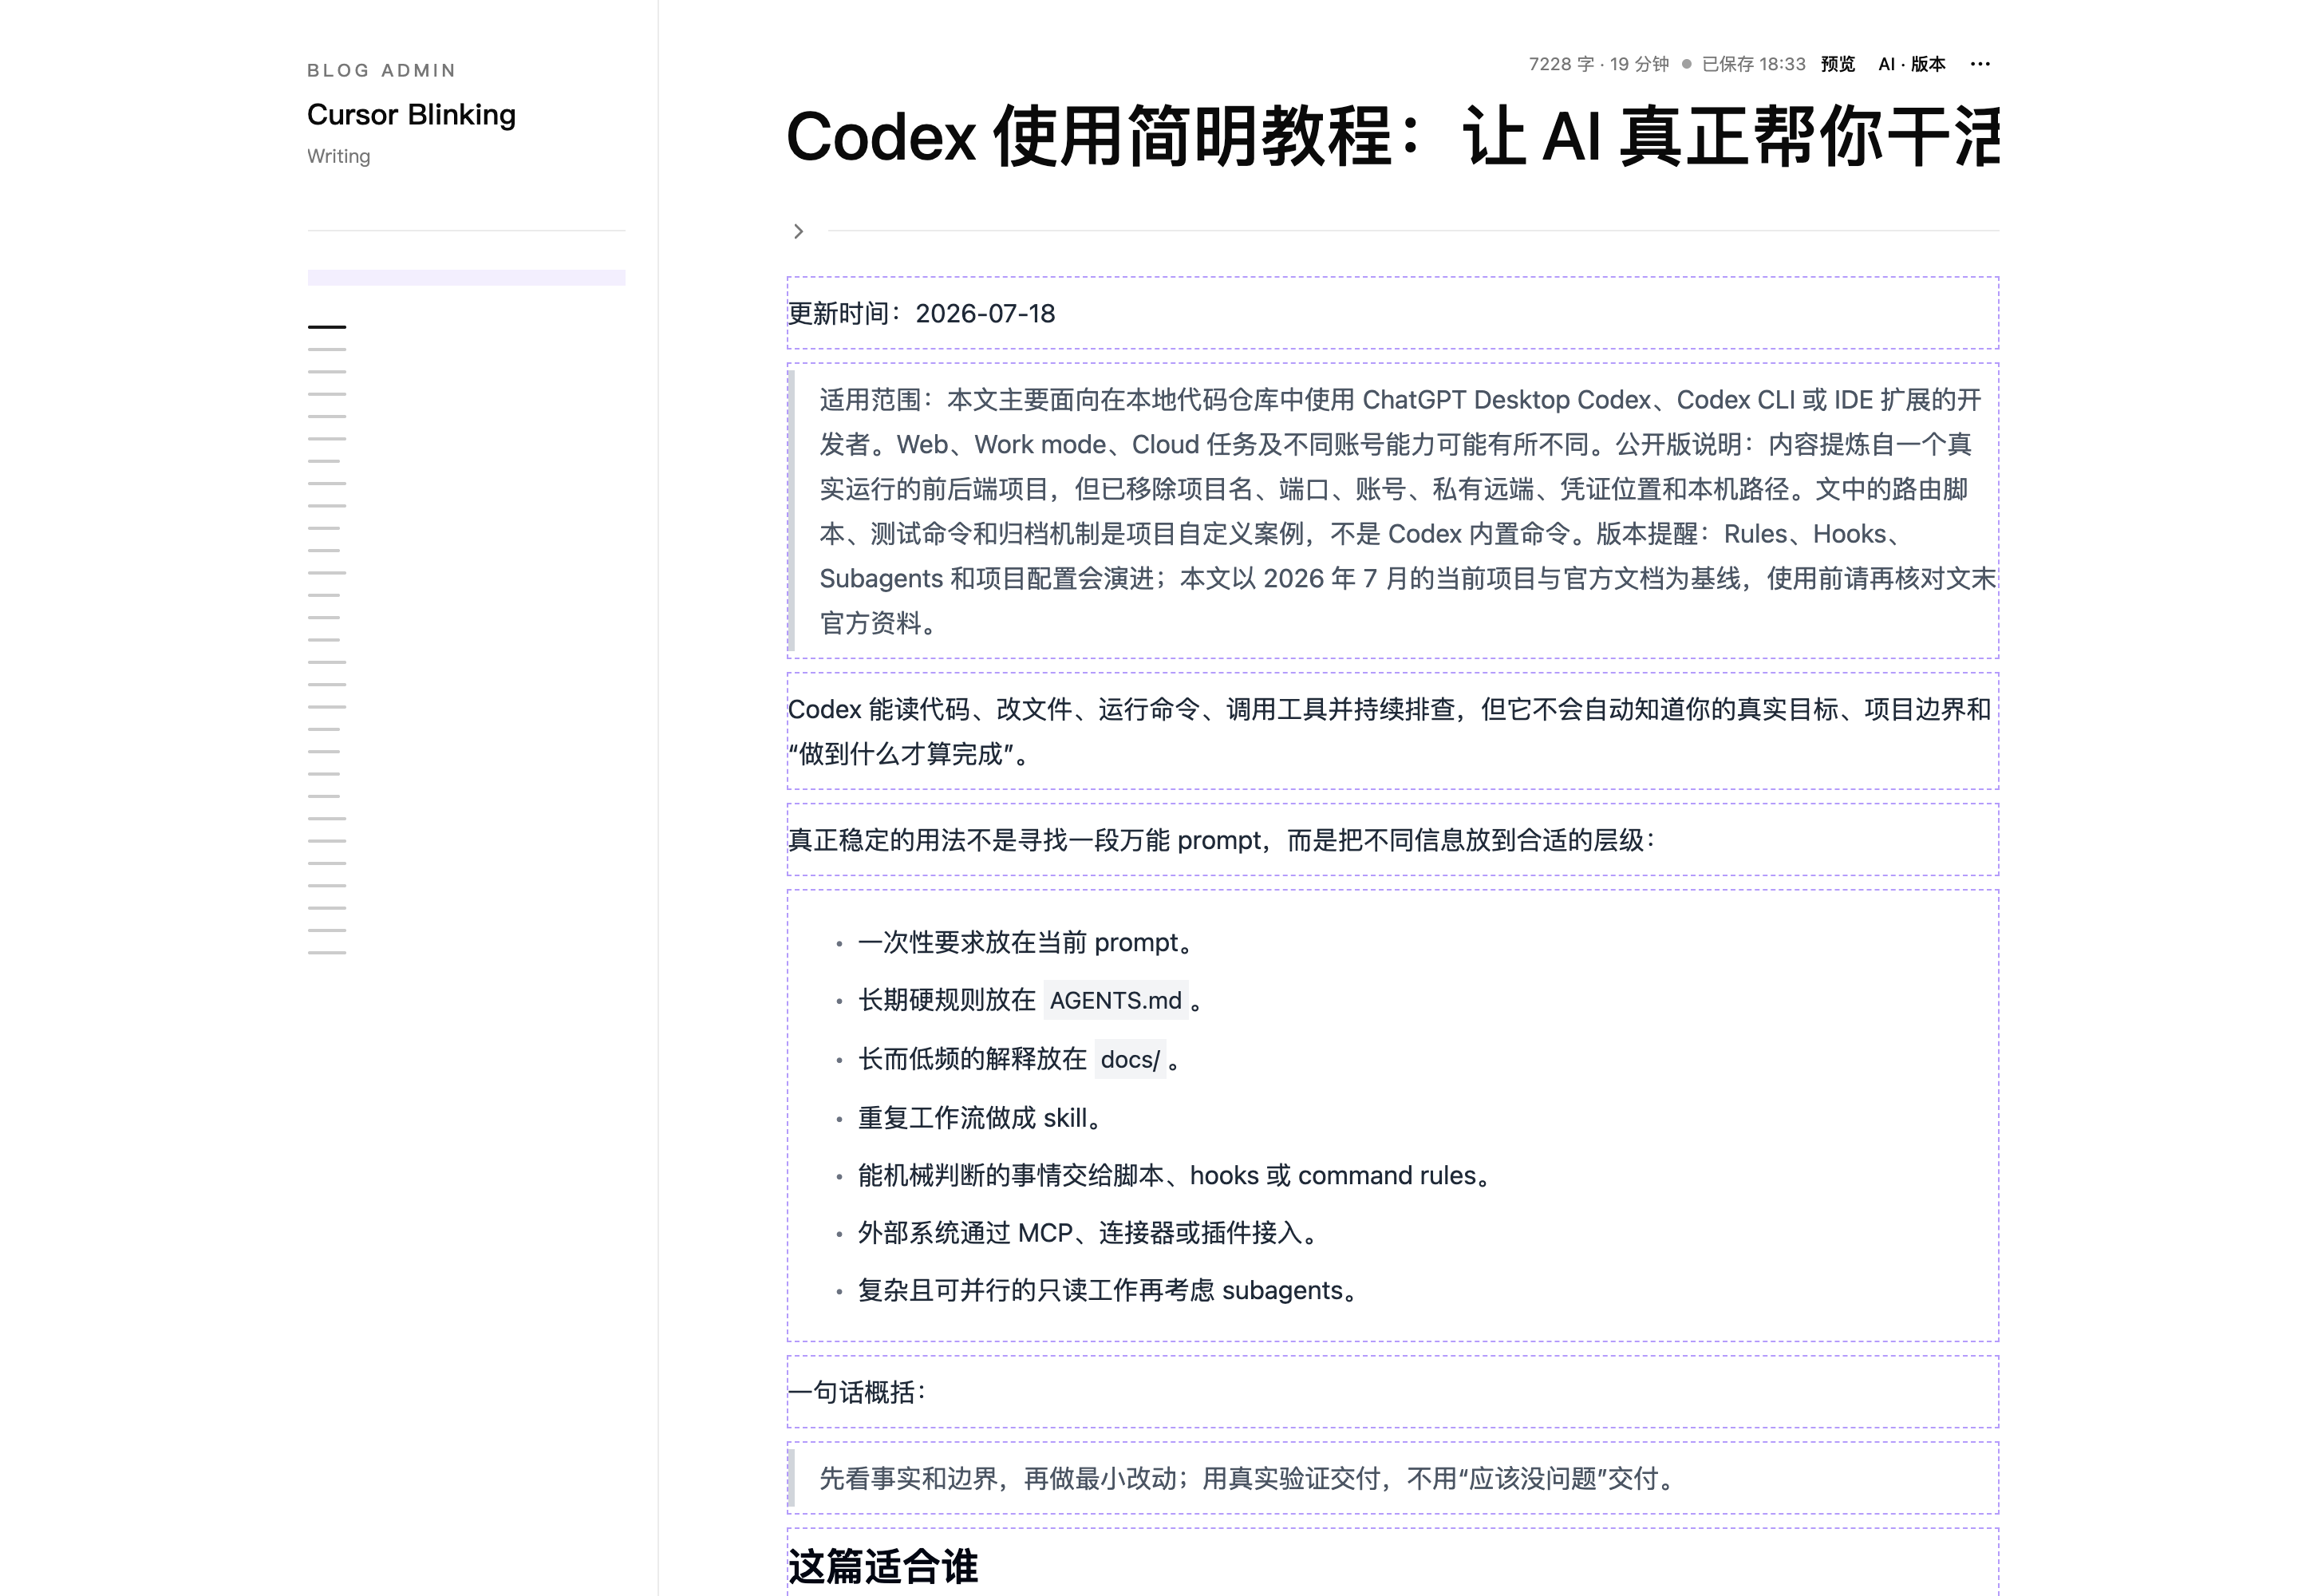Open the three-dot more options menu

(x=1979, y=64)
